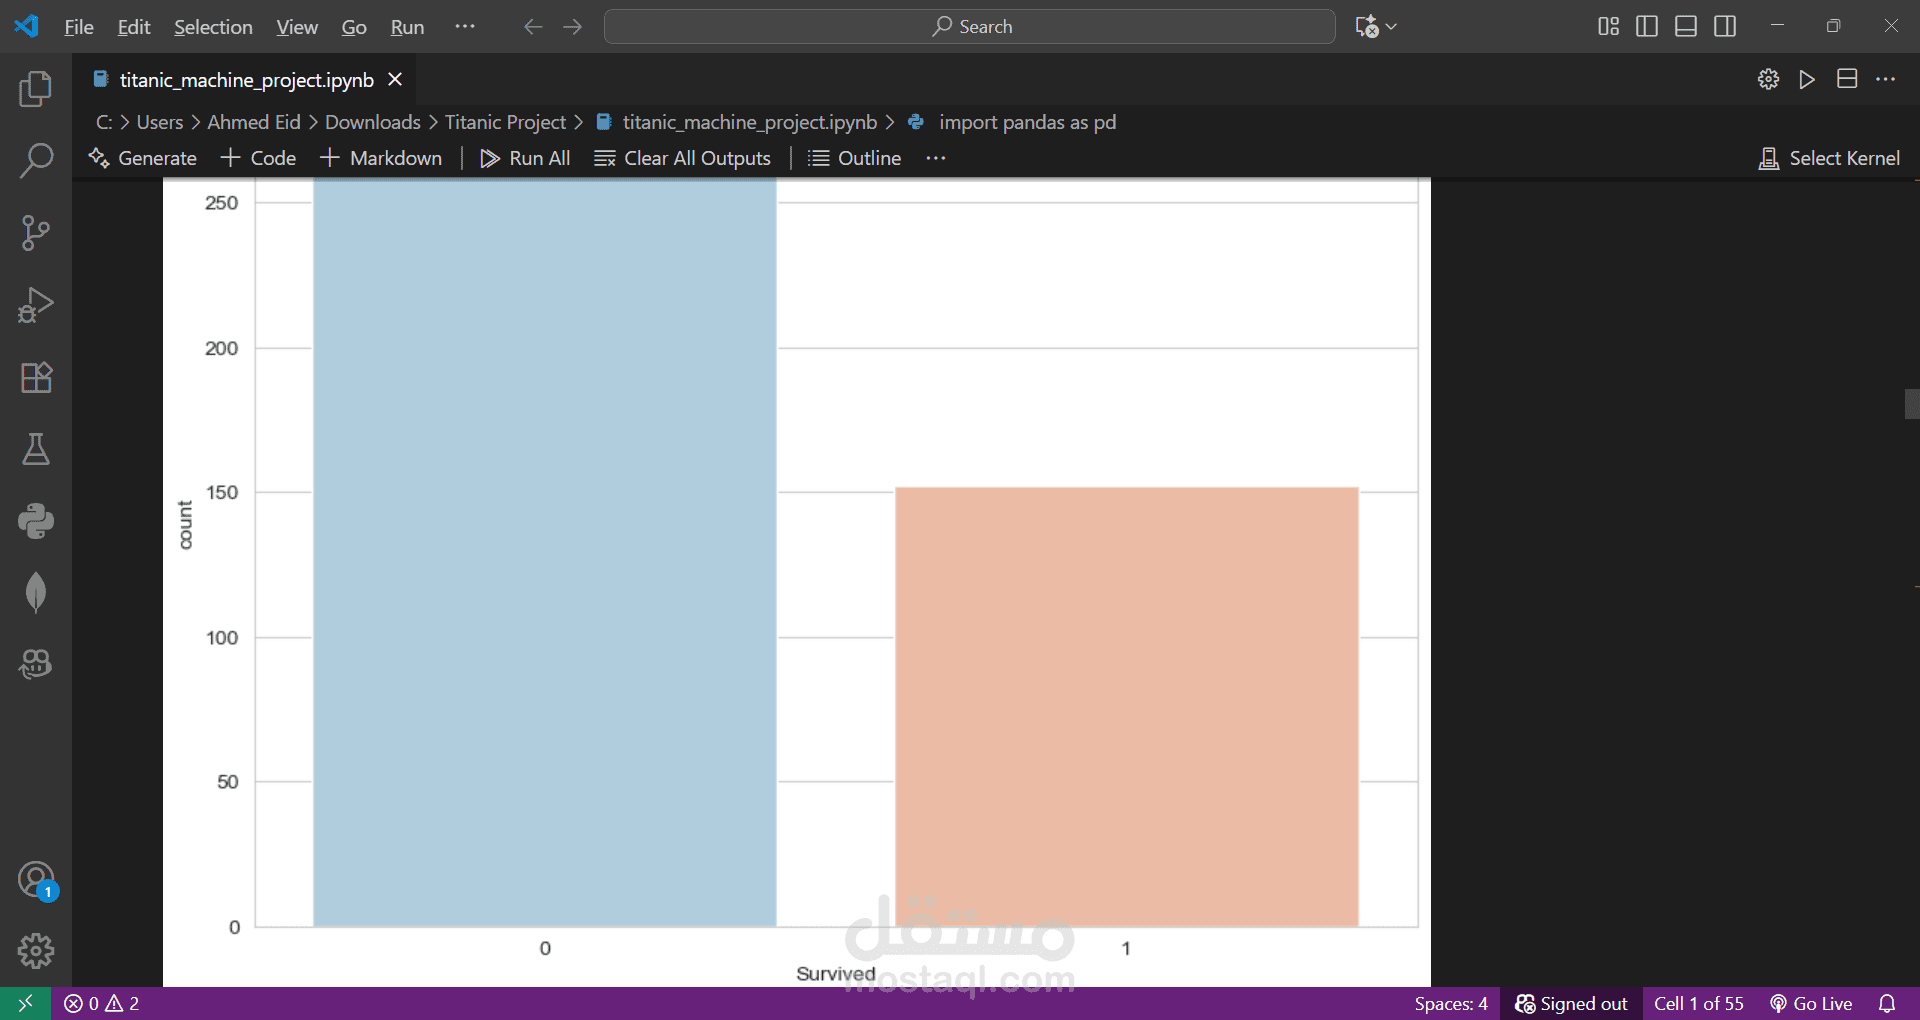Expand the overflow menu after Run
Image resolution: width=1920 pixels, height=1020 pixels.
[465, 27]
